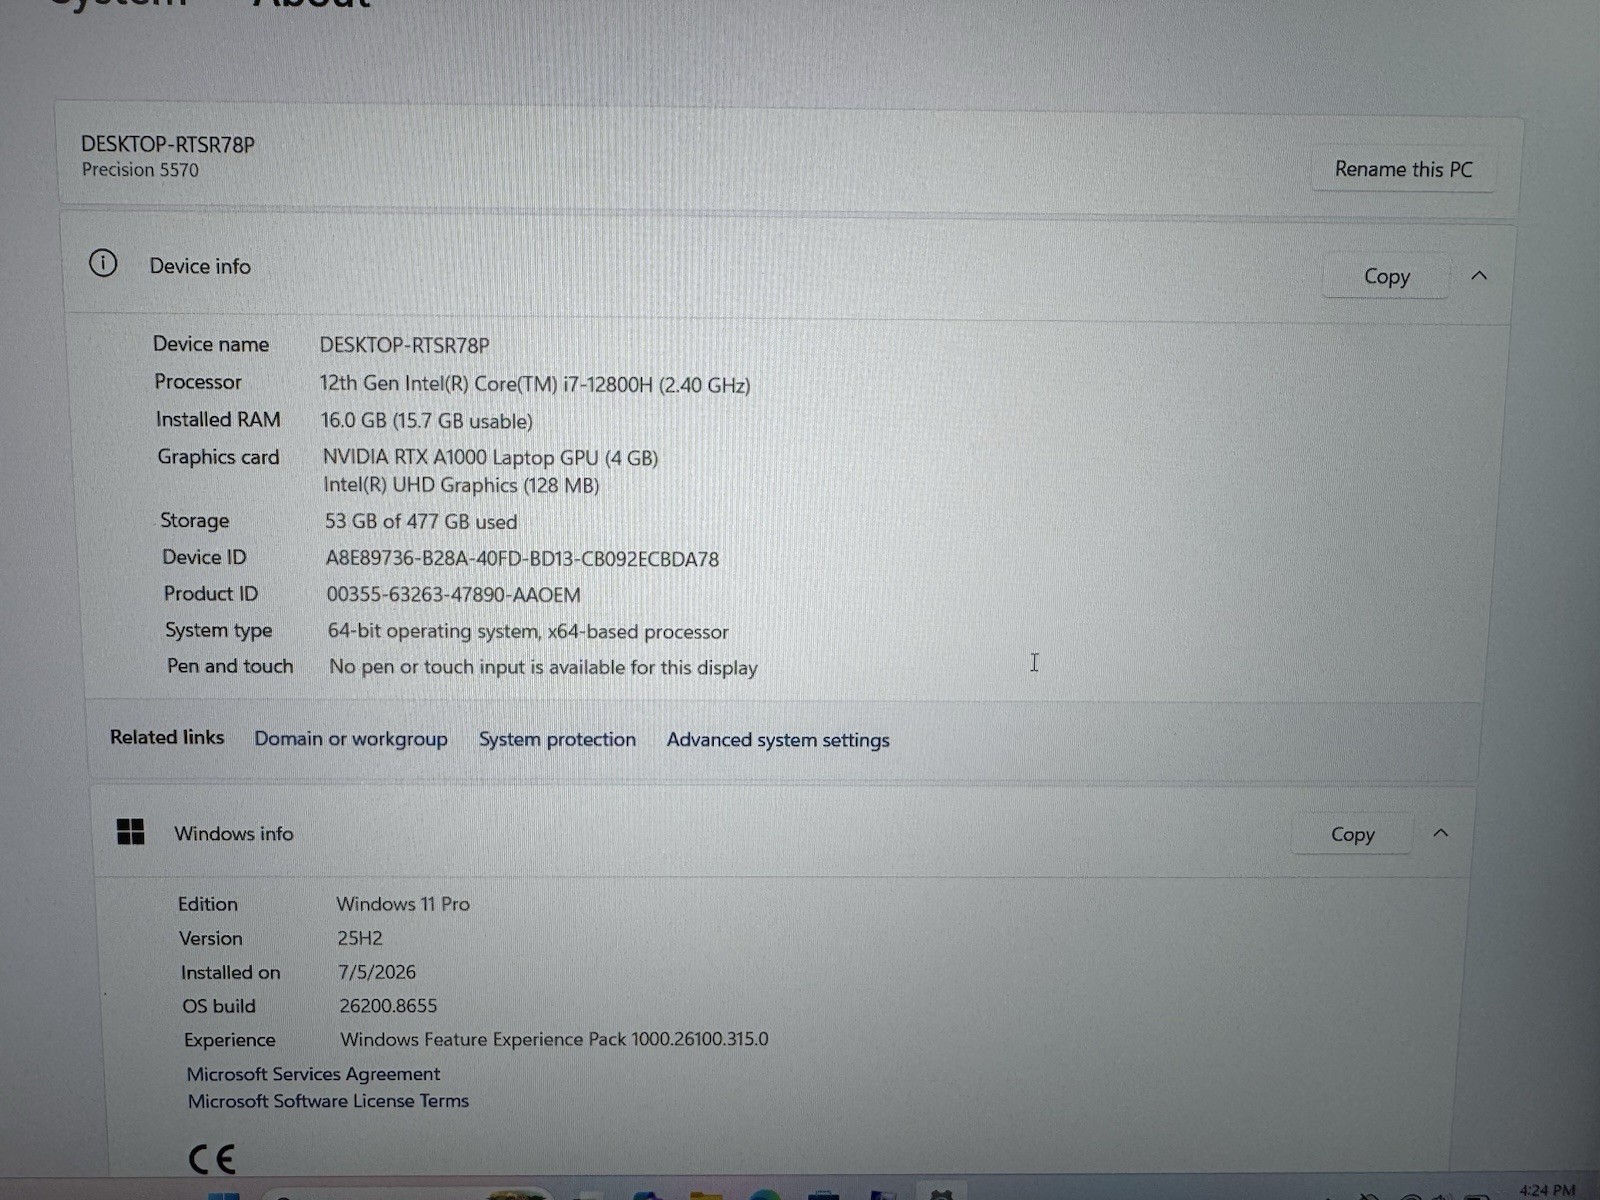The width and height of the screenshot is (1600, 1200).
Task: Select the NVIDIA RTX A1000 Laptop GPU text
Action: (x=490, y=458)
